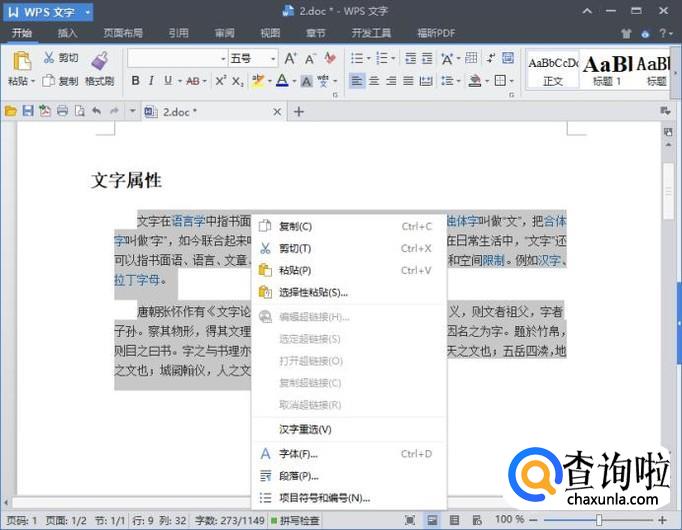Toggle Bold formatting in ribbon
682x530 pixels.
coord(135,81)
